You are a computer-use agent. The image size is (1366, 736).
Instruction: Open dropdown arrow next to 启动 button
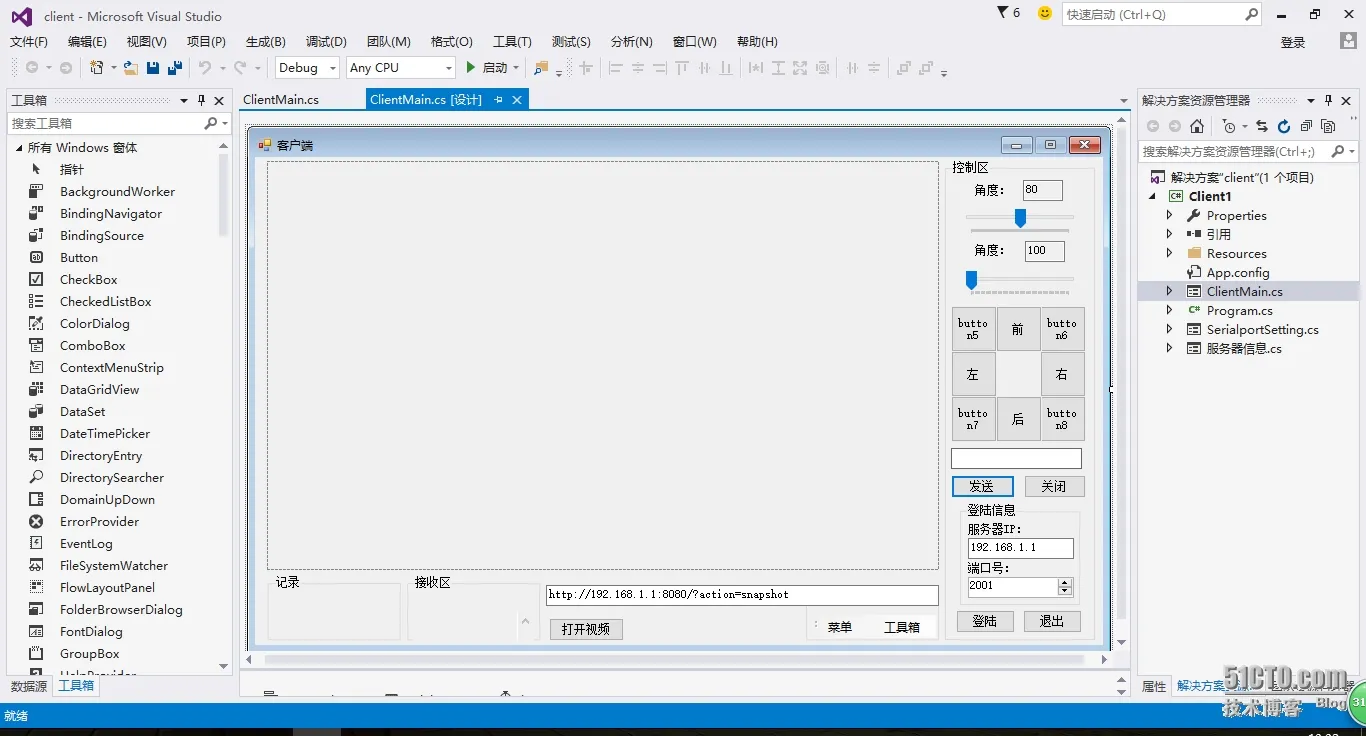click(x=516, y=68)
